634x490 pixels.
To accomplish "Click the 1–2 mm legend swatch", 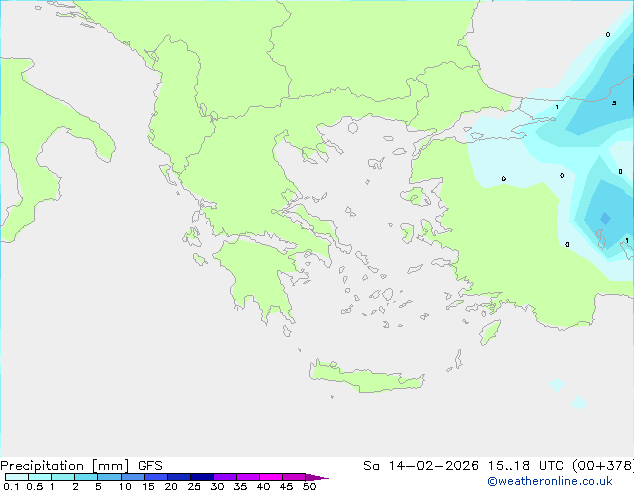I will pyautogui.click(x=63, y=477).
